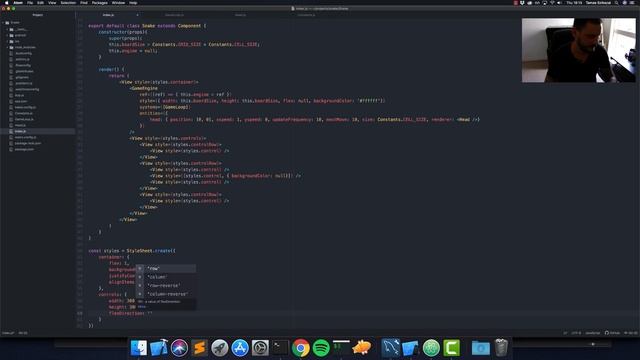This screenshot has height=360, width=640.
Task: Open the Downloads folder in the Dock
Action: click(x=480, y=348)
